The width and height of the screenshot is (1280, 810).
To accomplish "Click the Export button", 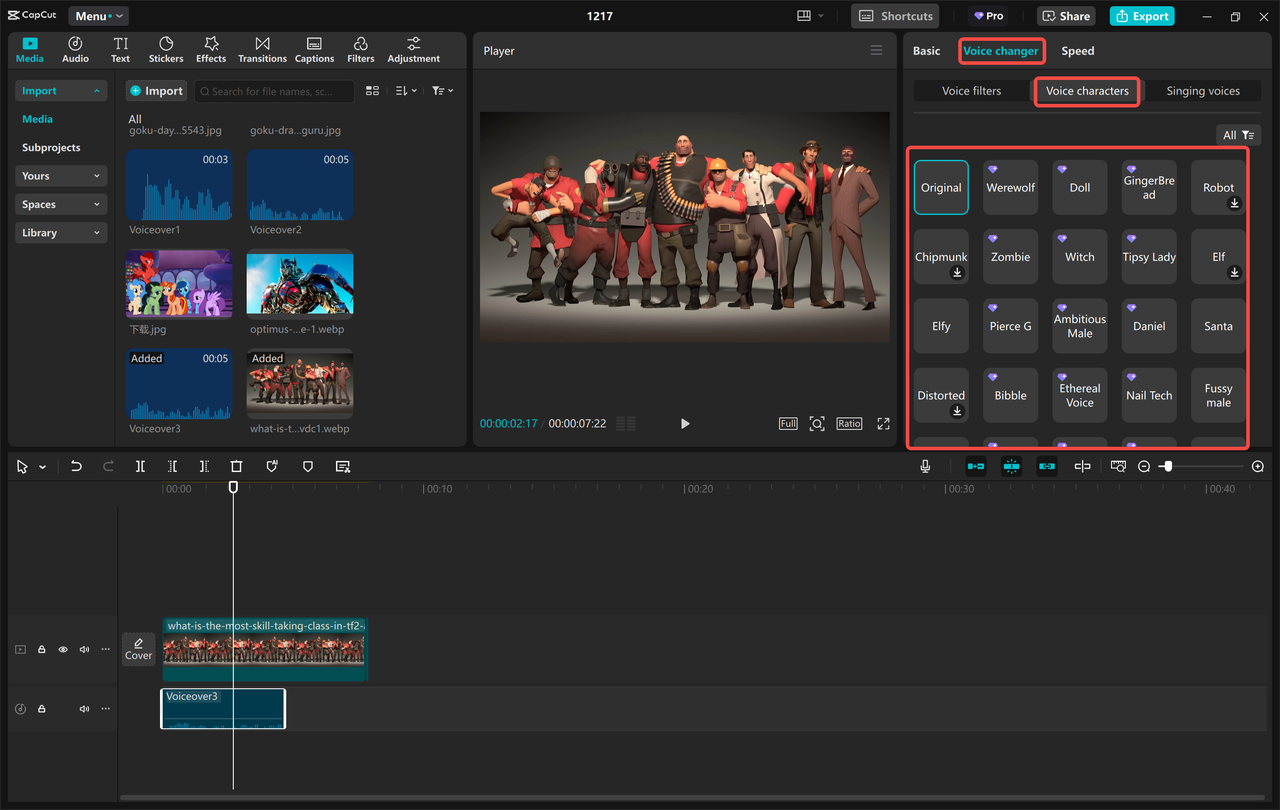I will coord(1141,16).
